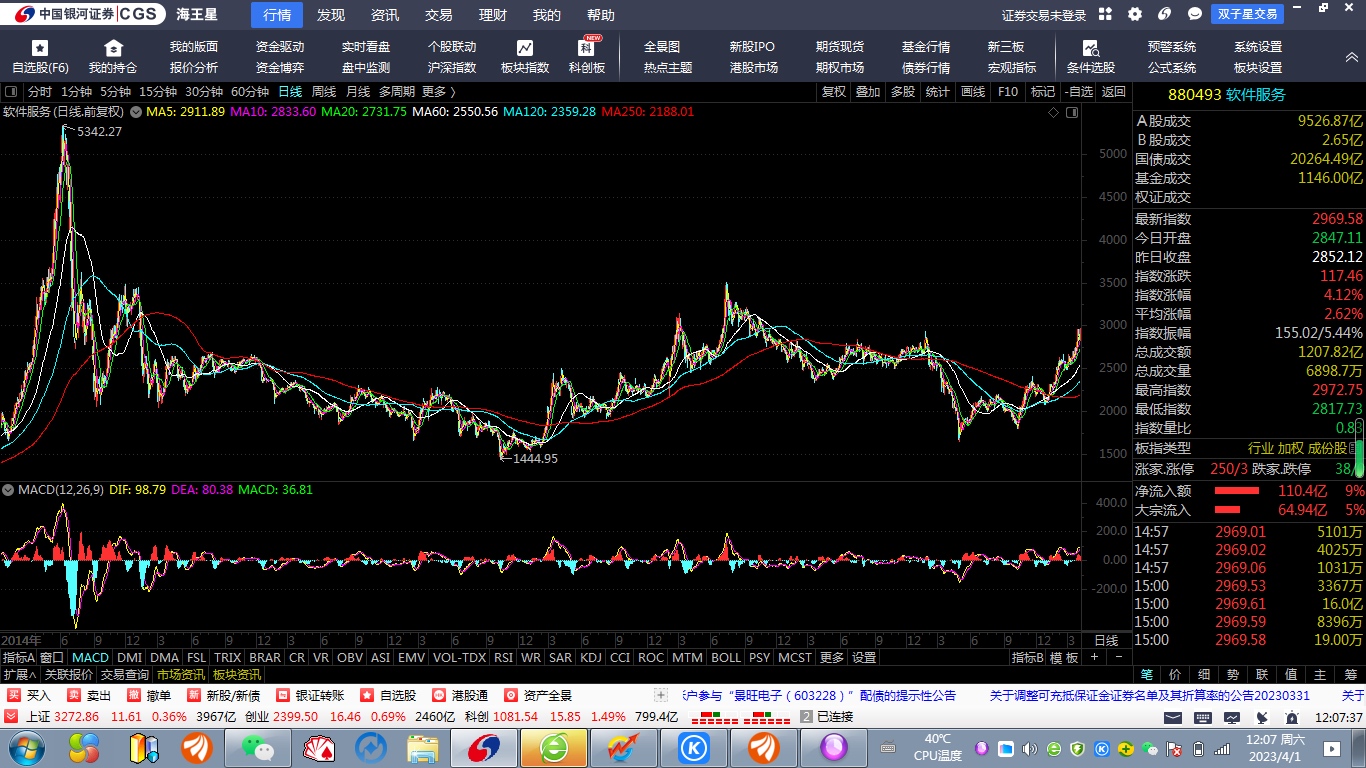
Task: Click the 双子星交易 button
Action: pyautogui.click(x=1248, y=14)
